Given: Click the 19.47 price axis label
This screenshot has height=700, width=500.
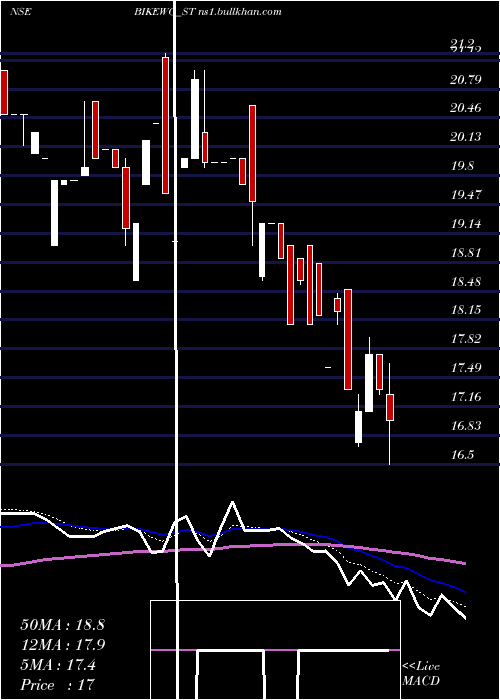Looking at the screenshot, I should [x=466, y=195].
